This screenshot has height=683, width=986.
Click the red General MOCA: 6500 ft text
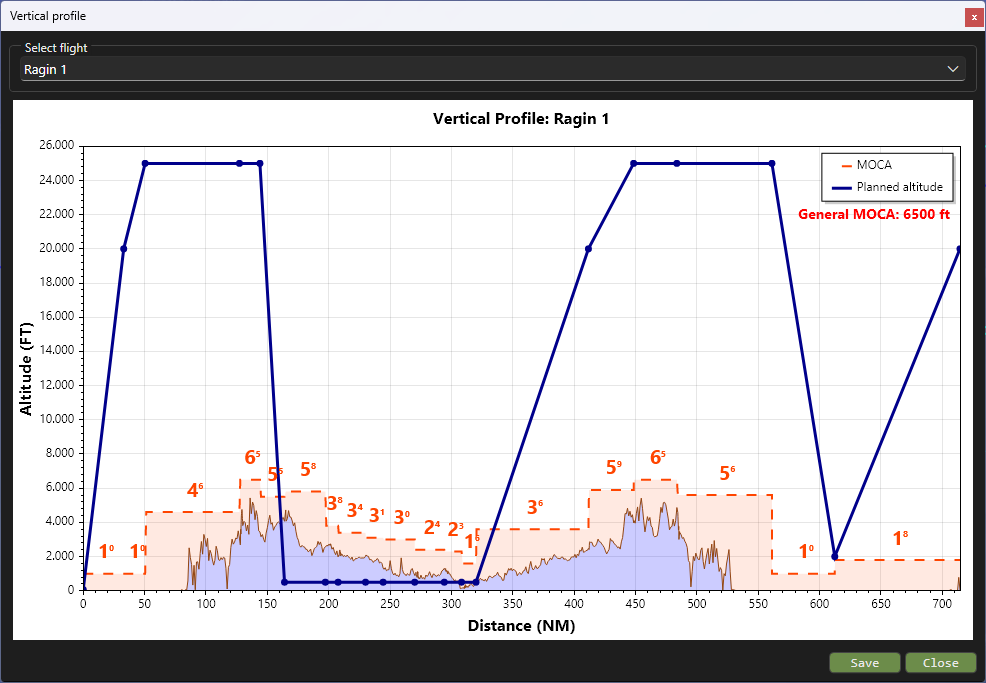pos(873,214)
